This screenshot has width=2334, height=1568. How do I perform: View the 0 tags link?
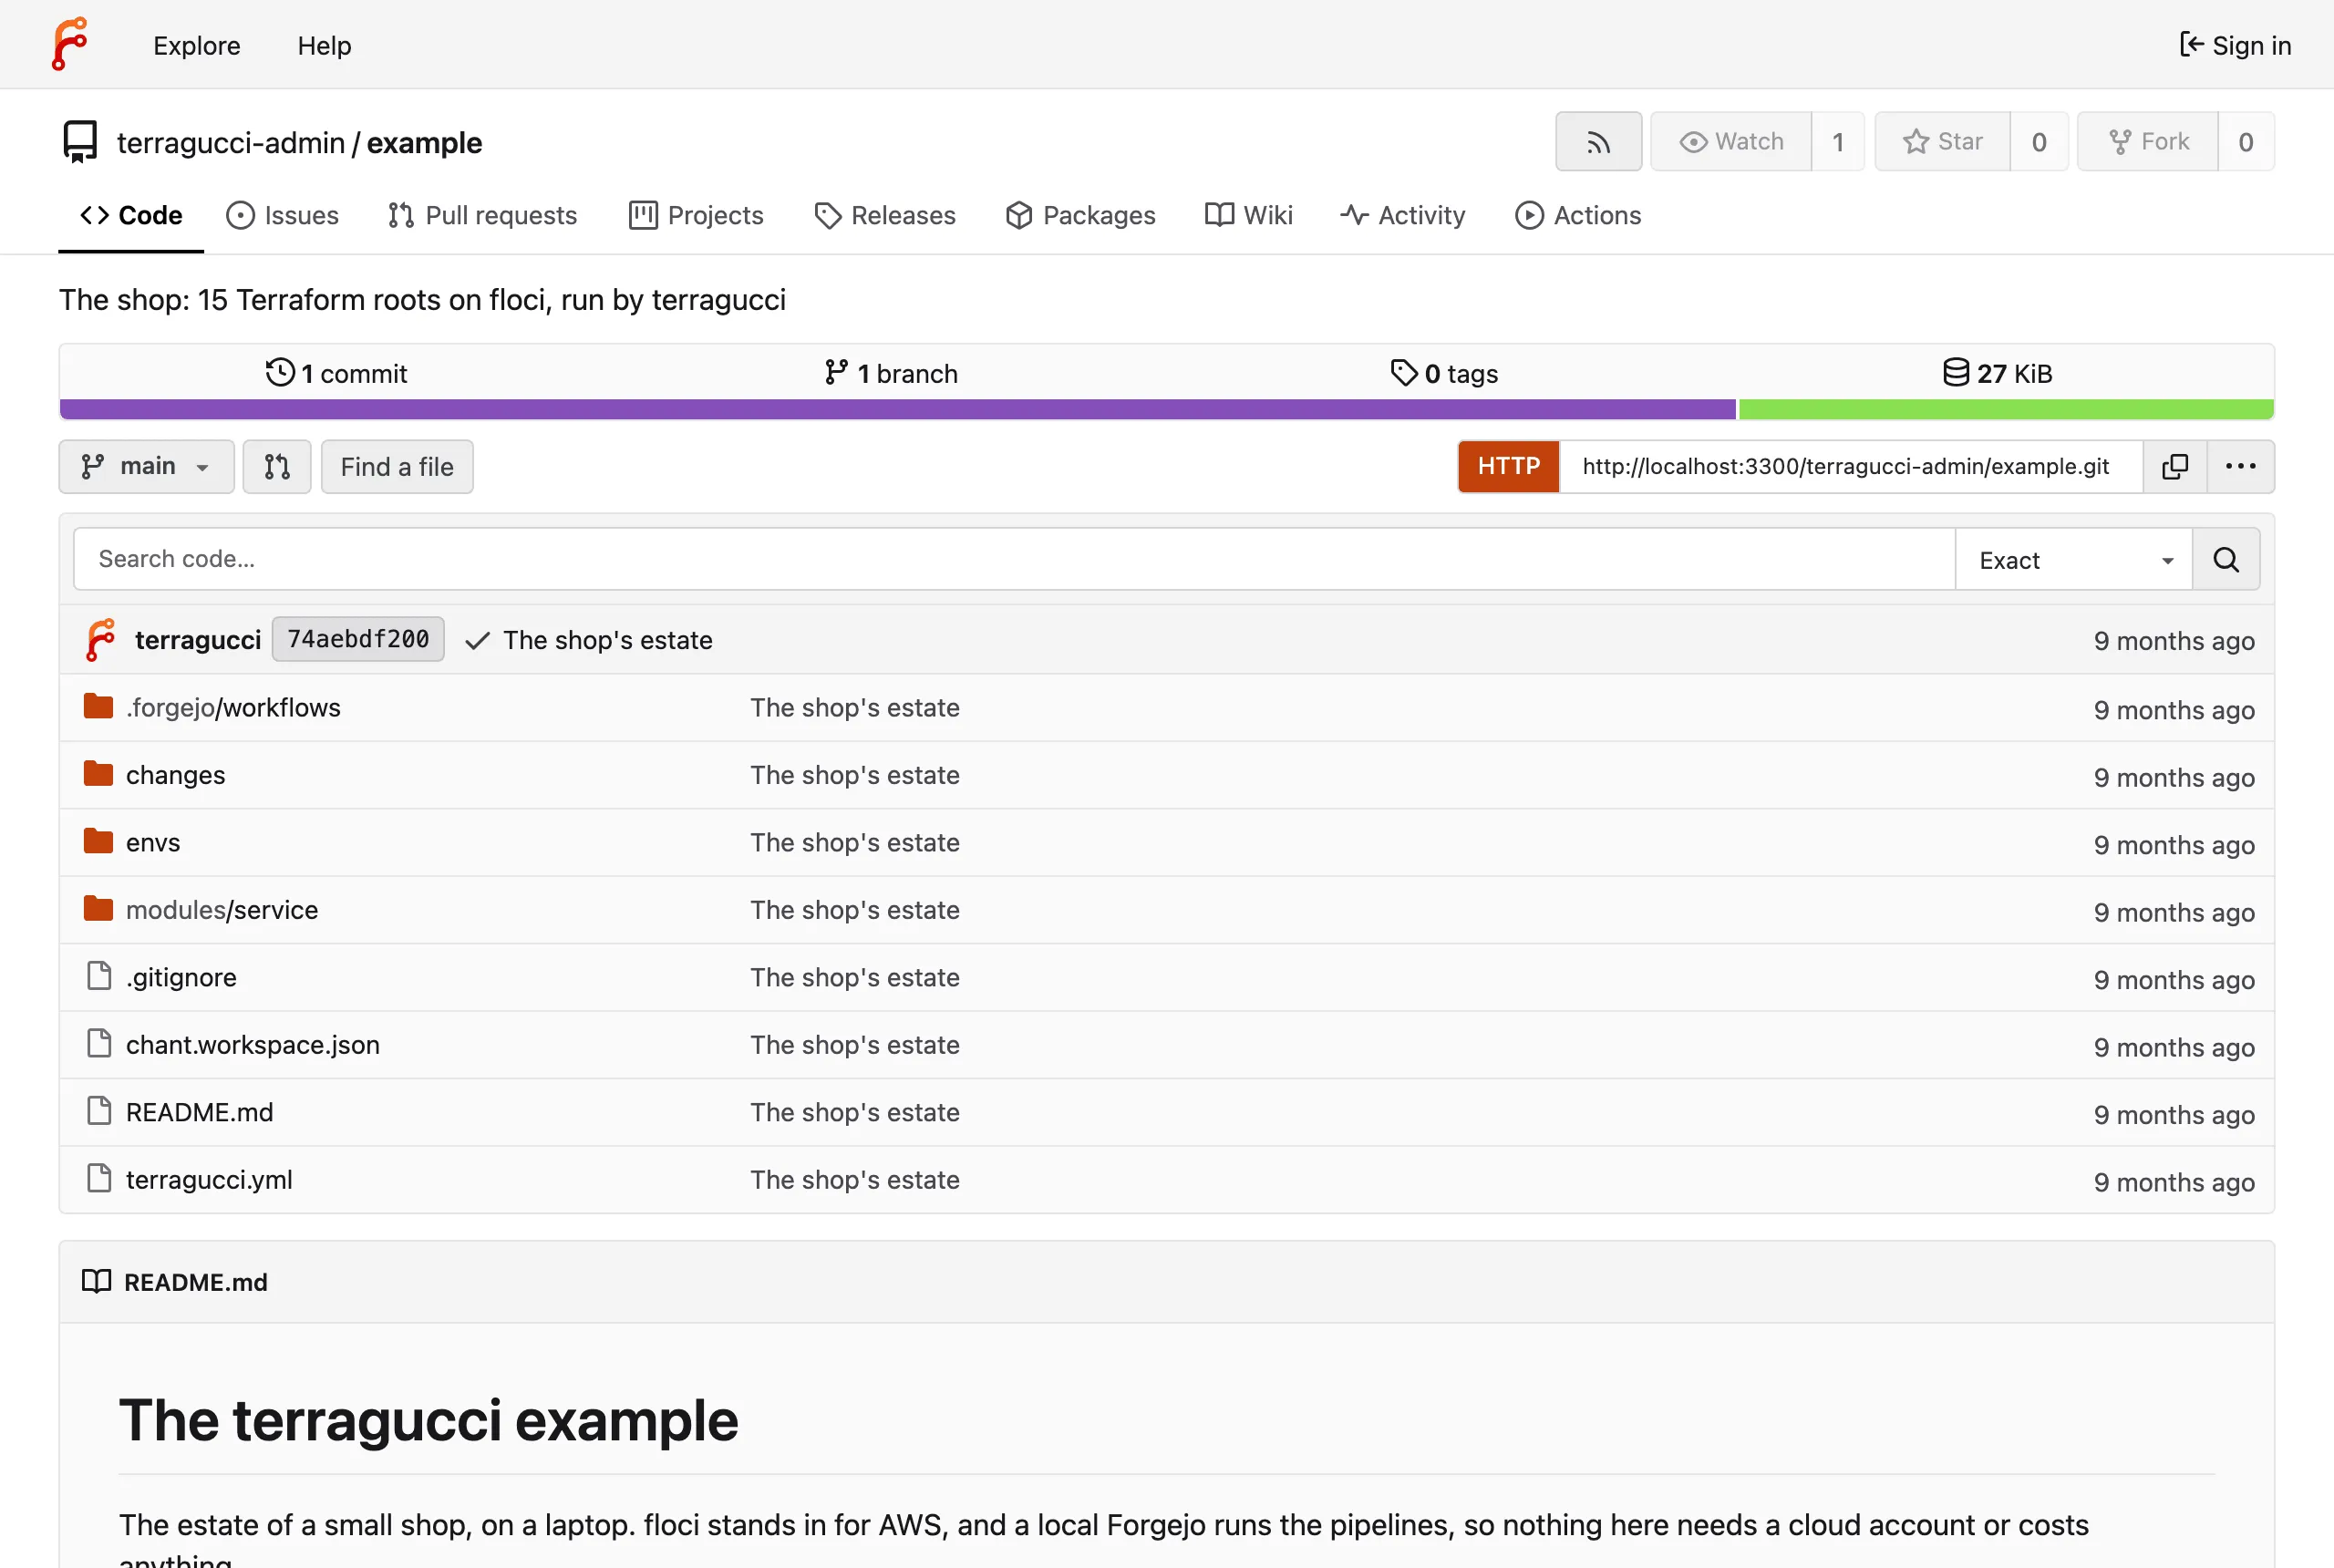1444,373
